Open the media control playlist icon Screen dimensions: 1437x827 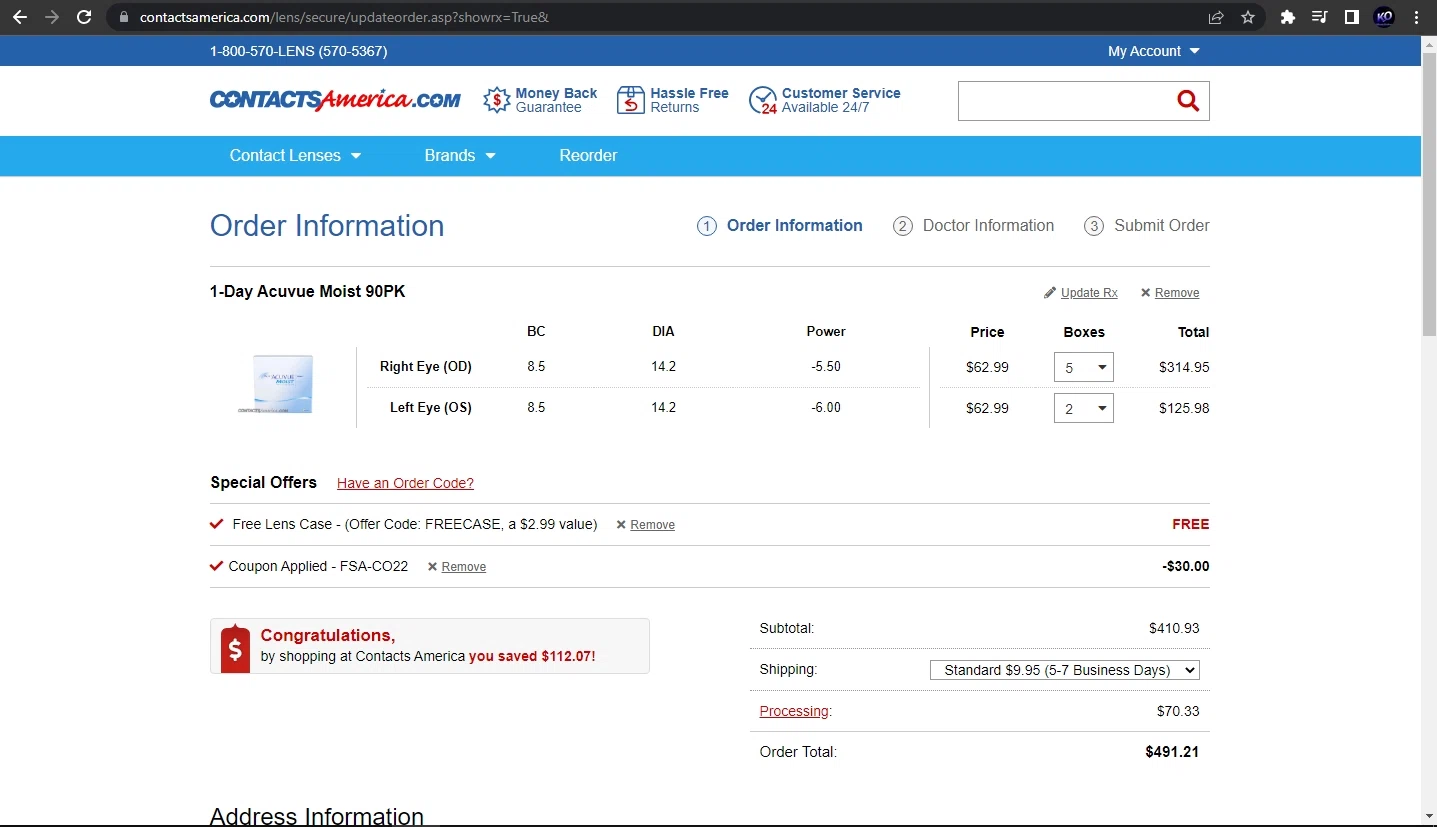click(x=1320, y=17)
